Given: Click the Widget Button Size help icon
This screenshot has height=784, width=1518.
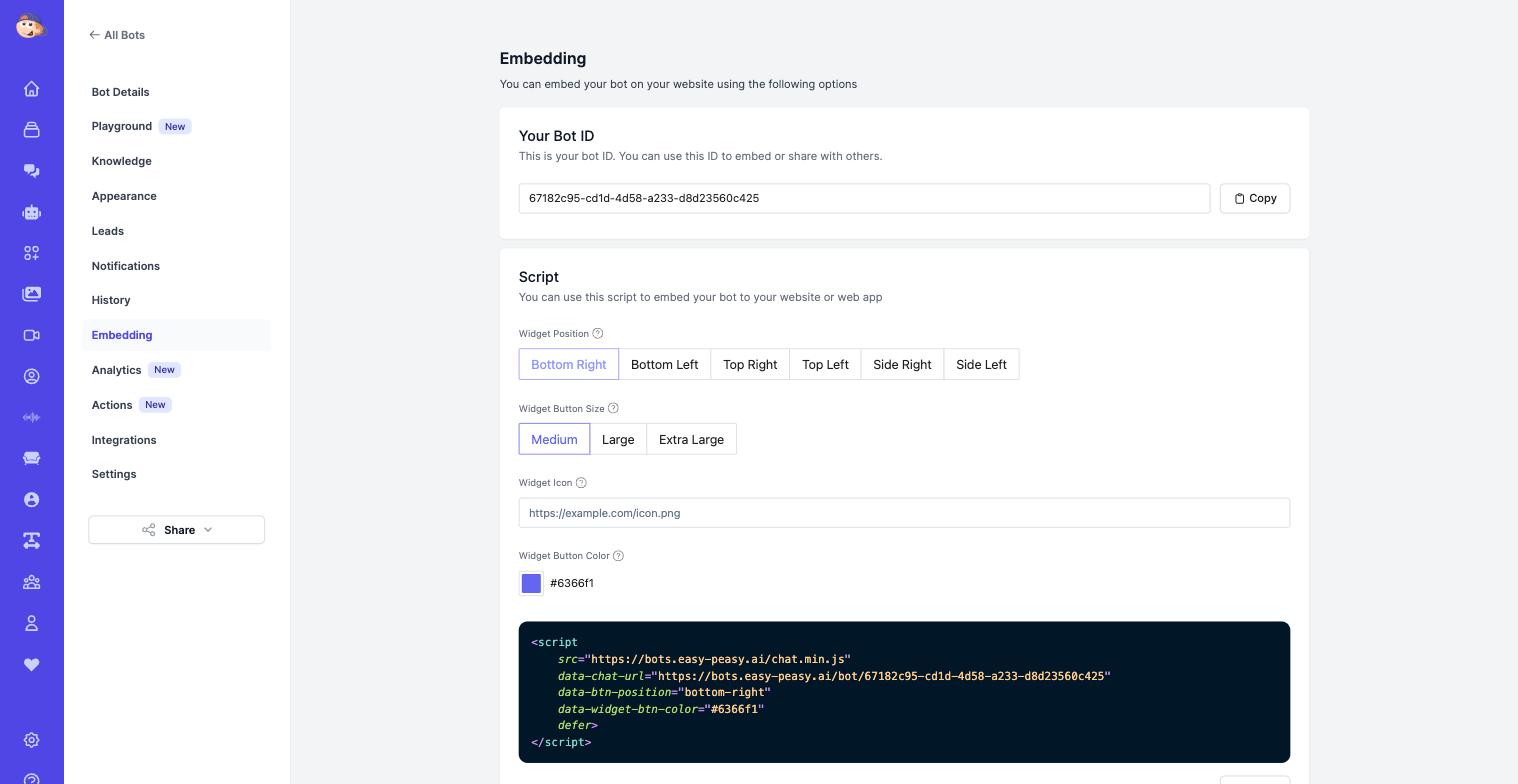Looking at the screenshot, I should 613,408.
